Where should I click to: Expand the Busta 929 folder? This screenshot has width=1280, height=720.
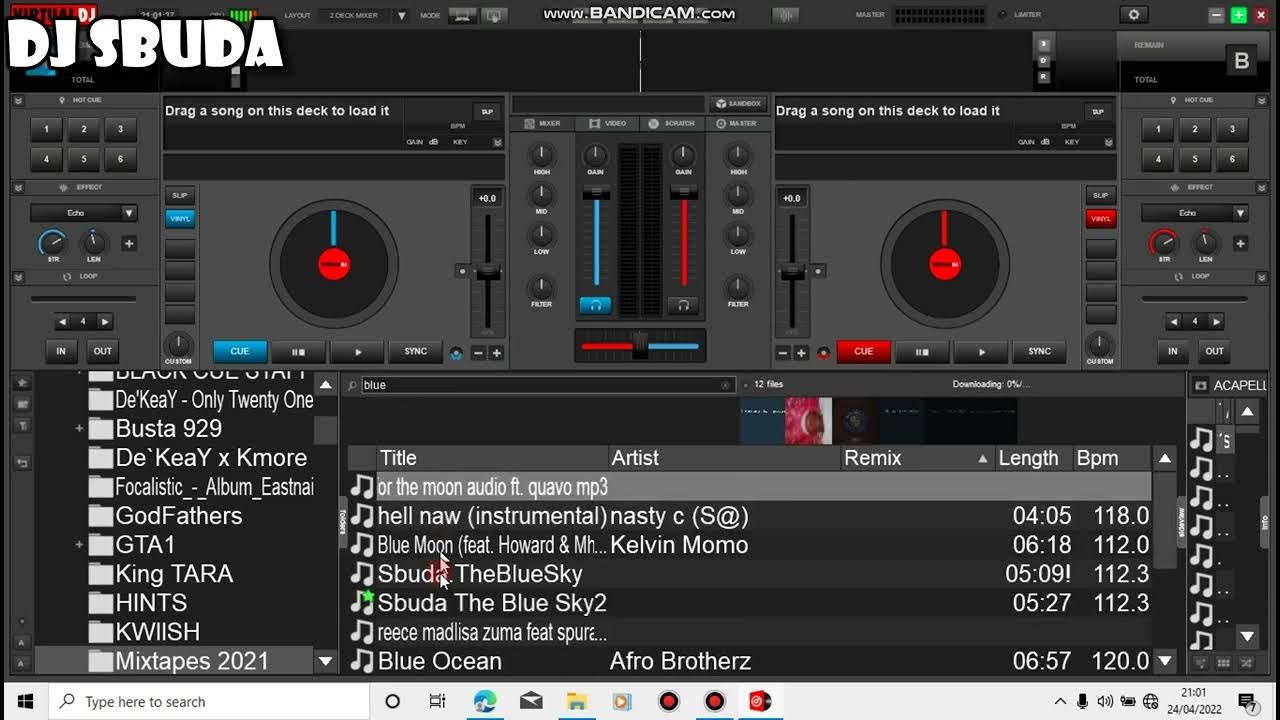[79, 429]
